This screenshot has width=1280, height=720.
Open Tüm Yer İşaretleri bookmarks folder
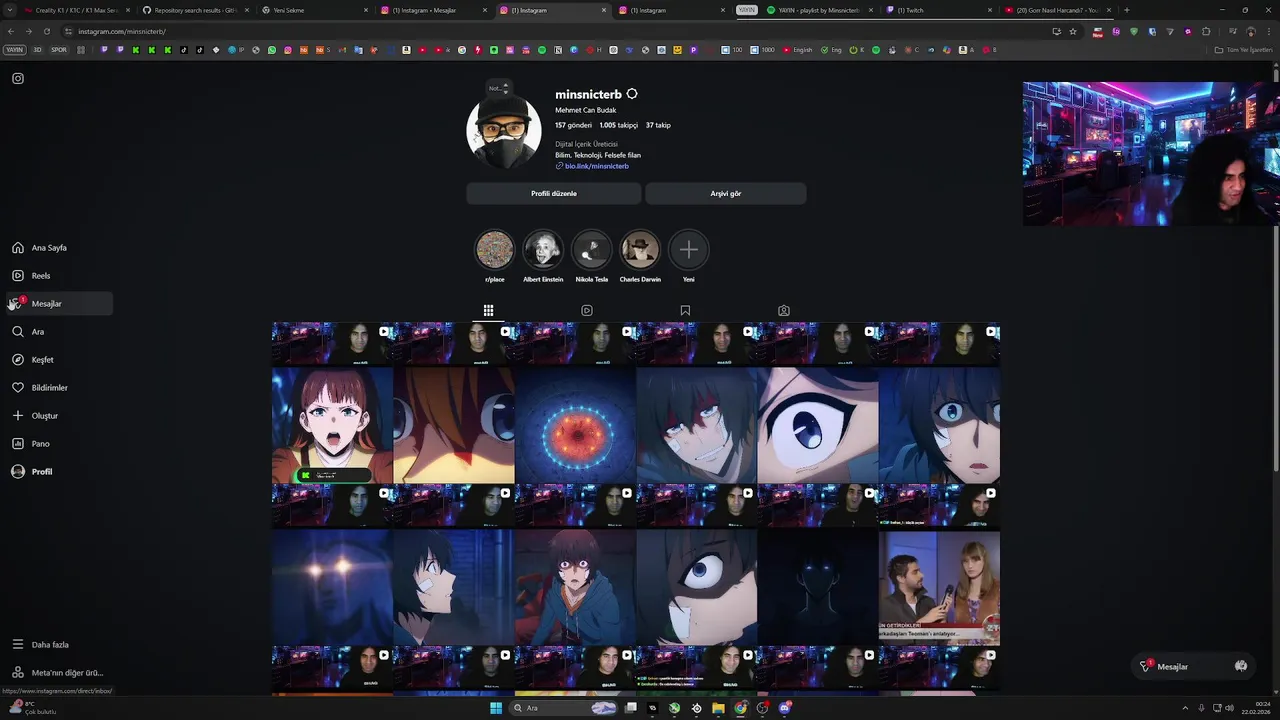pos(1243,49)
